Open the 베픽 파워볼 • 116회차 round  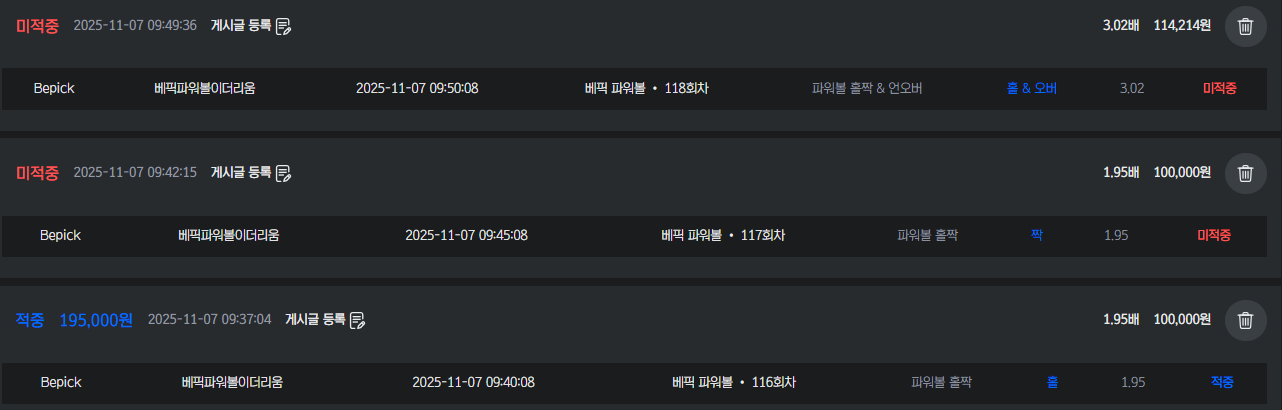tap(734, 382)
